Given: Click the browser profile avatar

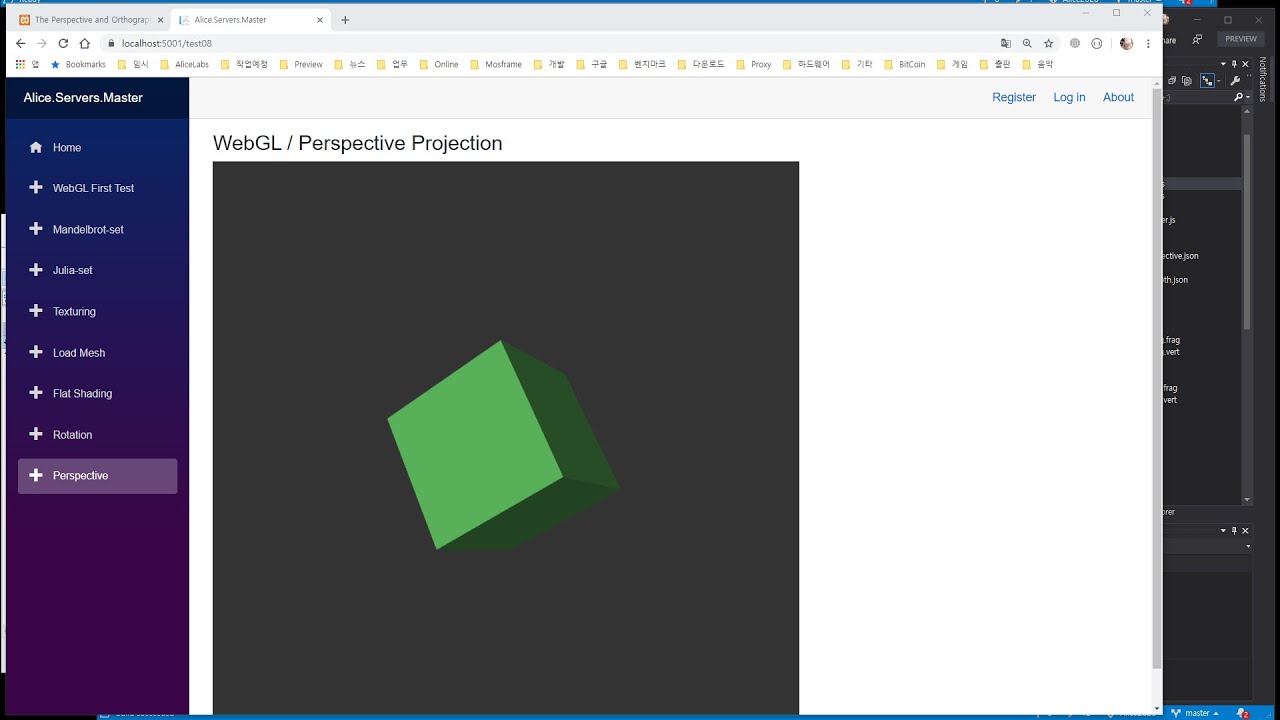Looking at the screenshot, I should 1126,43.
